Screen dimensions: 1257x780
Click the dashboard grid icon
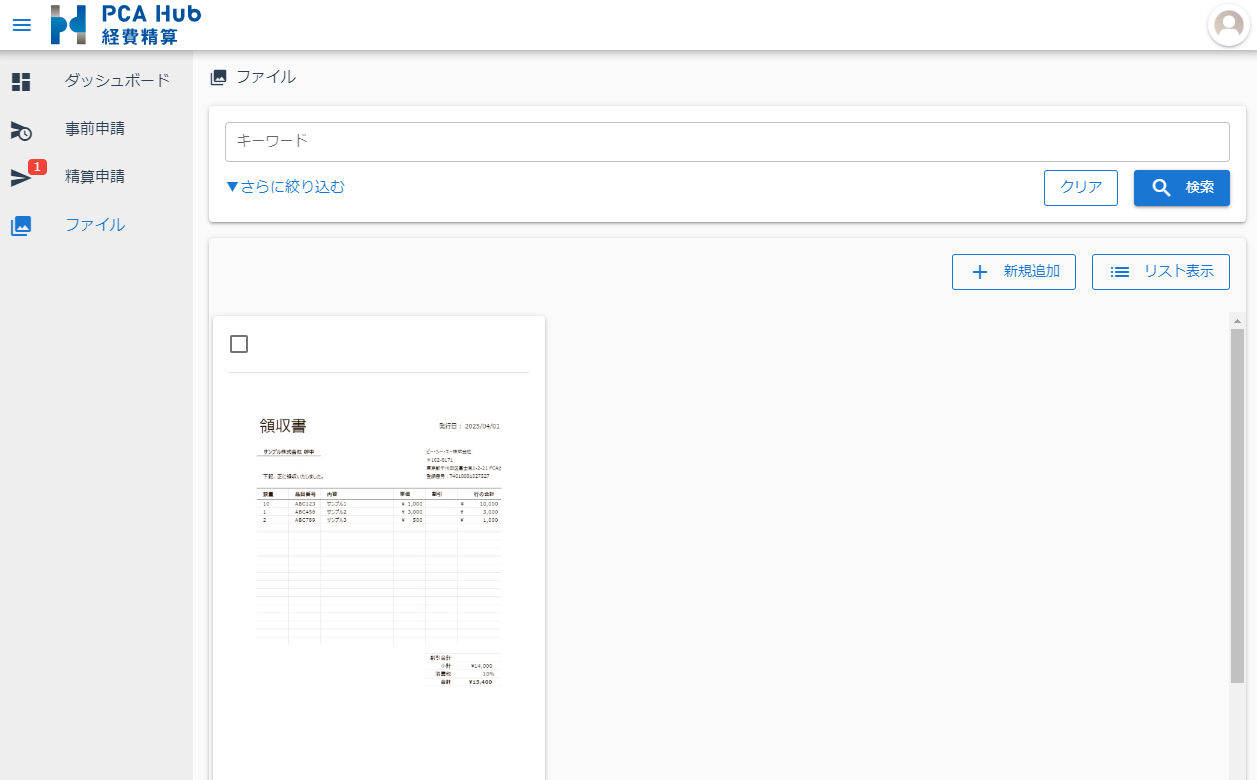[21, 82]
